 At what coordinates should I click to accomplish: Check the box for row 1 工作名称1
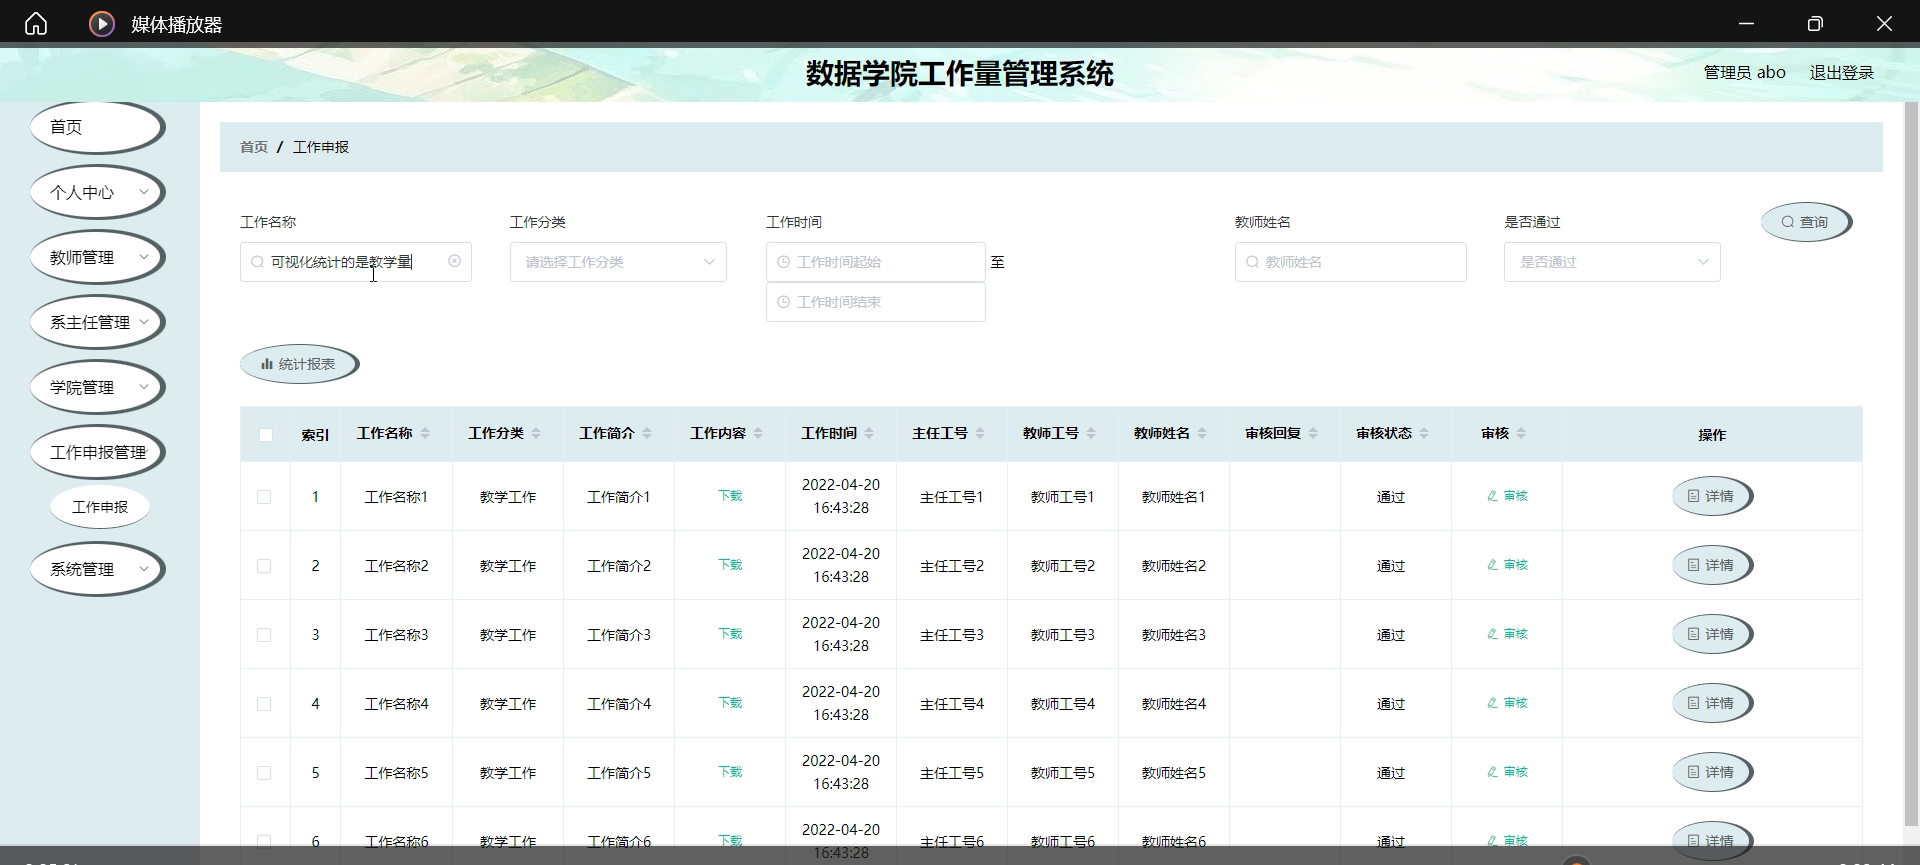(264, 497)
